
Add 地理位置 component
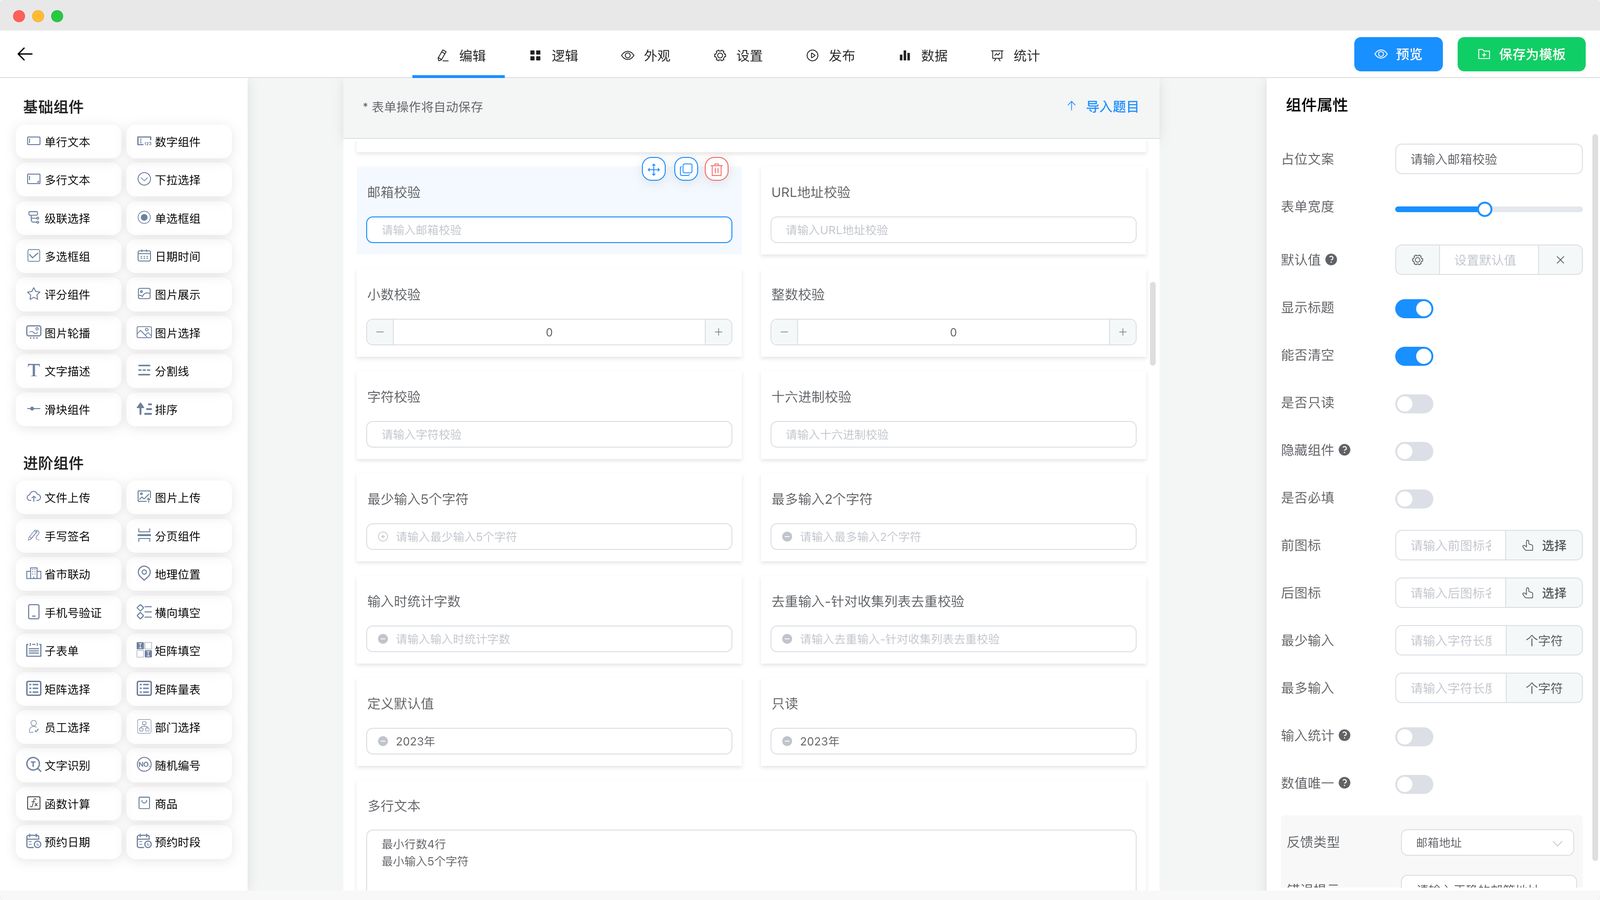(179, 574)
